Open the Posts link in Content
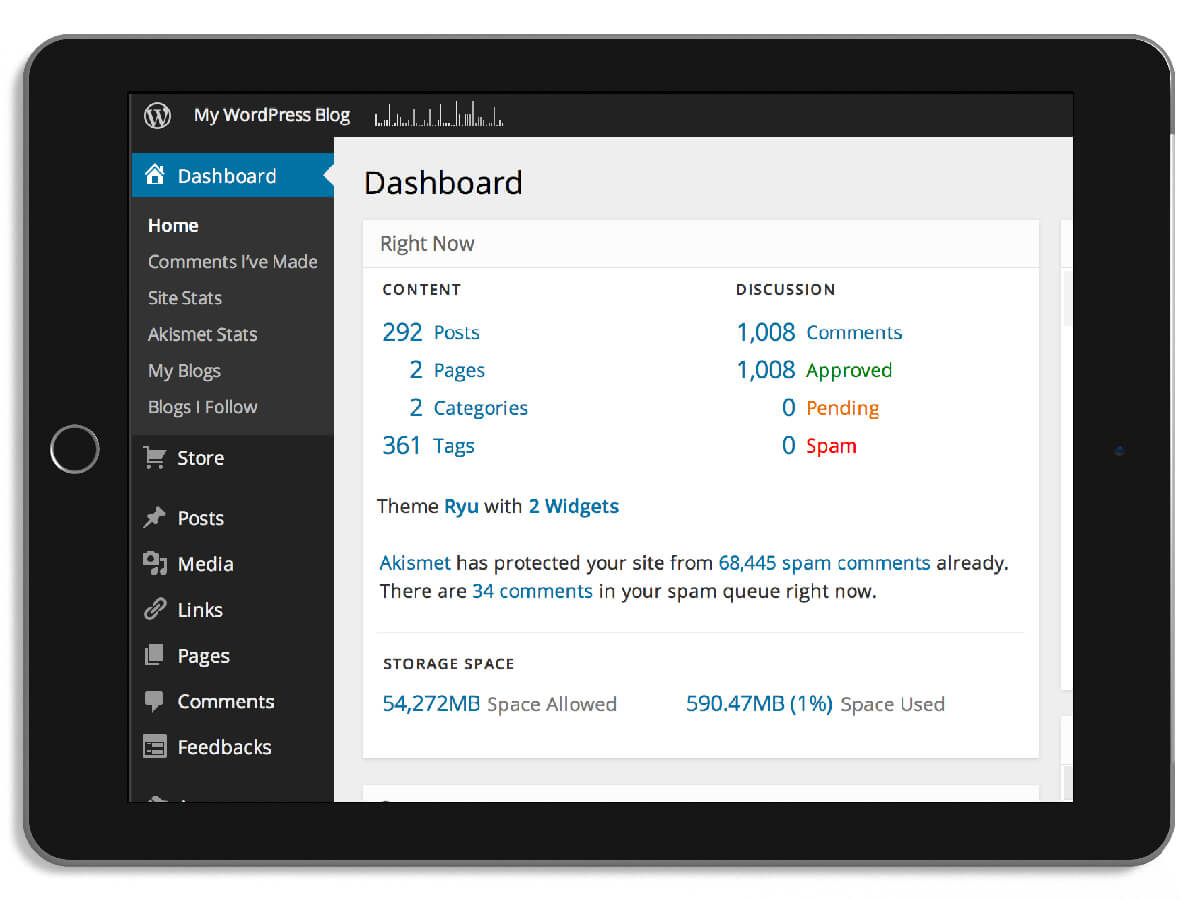The height and width of the screenshot is (901, 1181). click(457, 332)
